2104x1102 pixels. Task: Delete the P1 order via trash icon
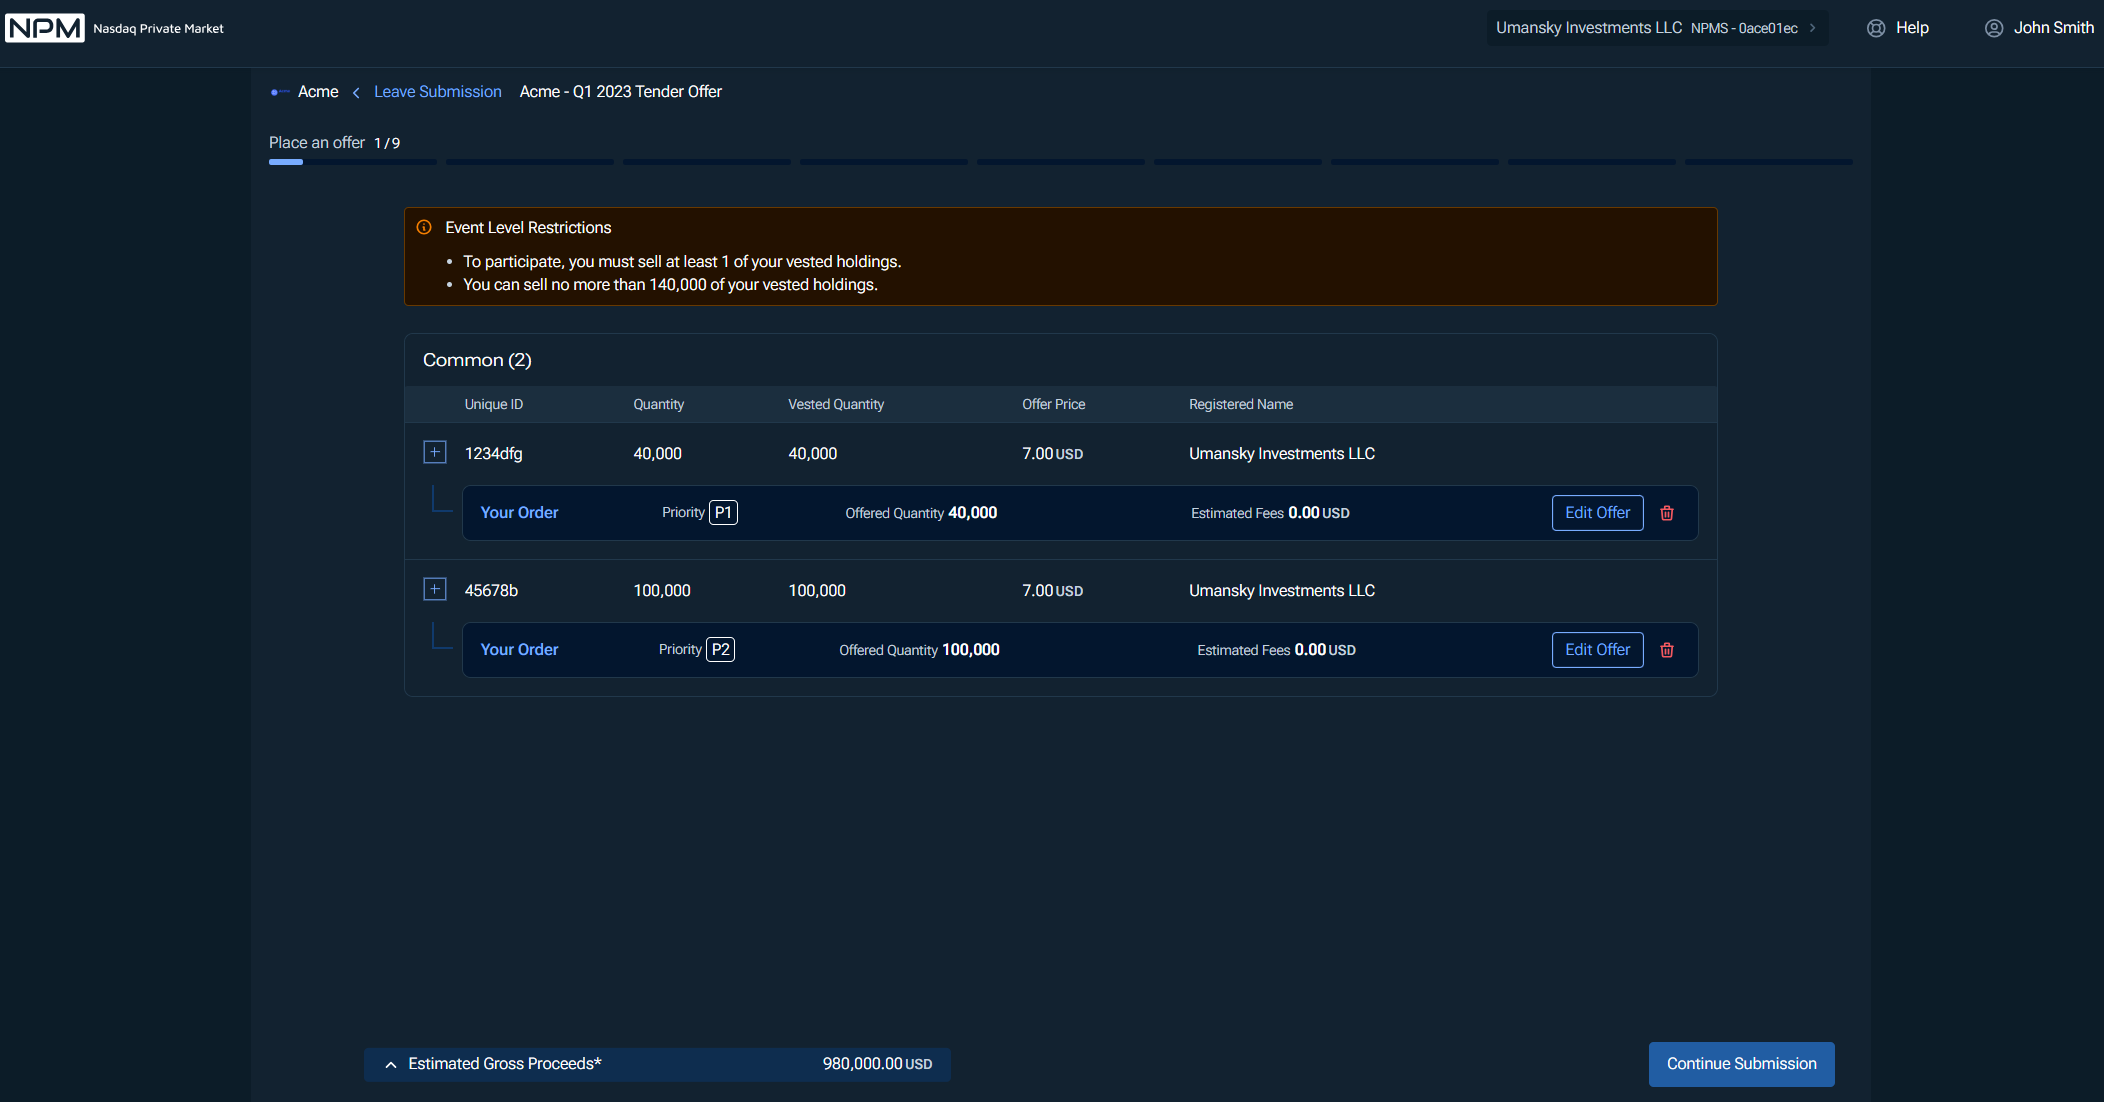click(1667, 513)
